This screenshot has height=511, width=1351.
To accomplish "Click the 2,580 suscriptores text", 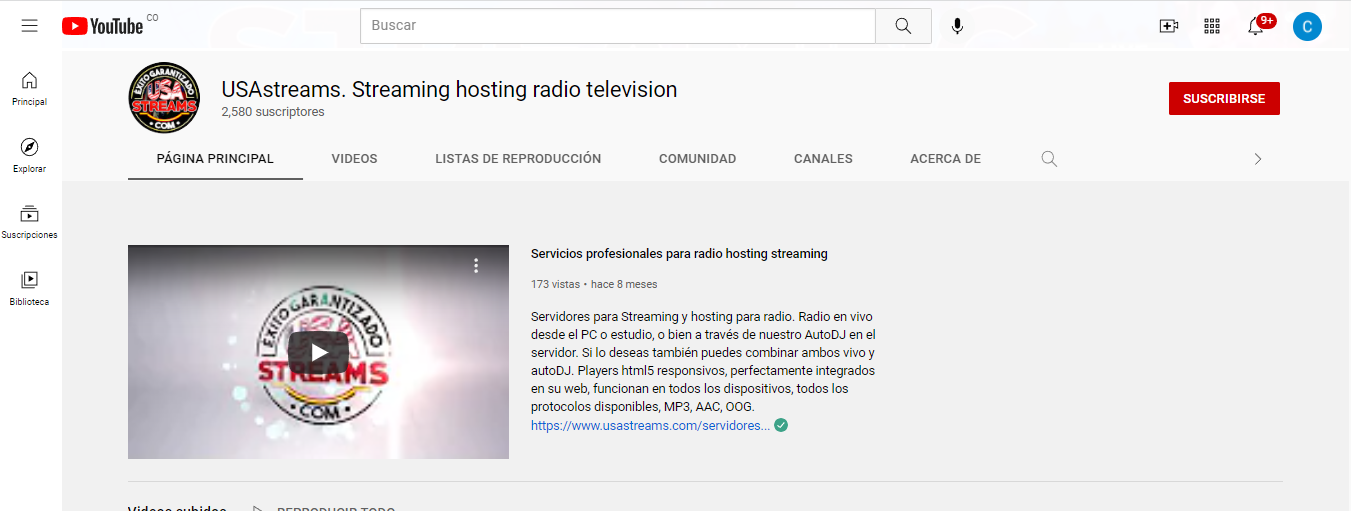I will click(273, 112).
